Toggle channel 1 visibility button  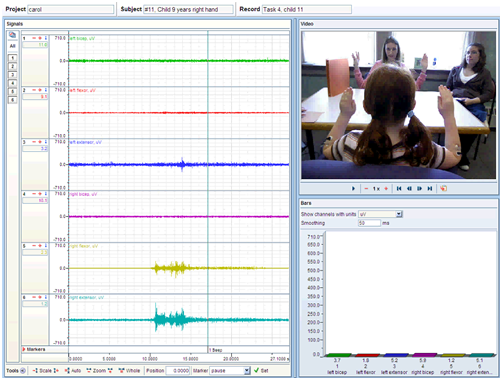pos(12,58)
